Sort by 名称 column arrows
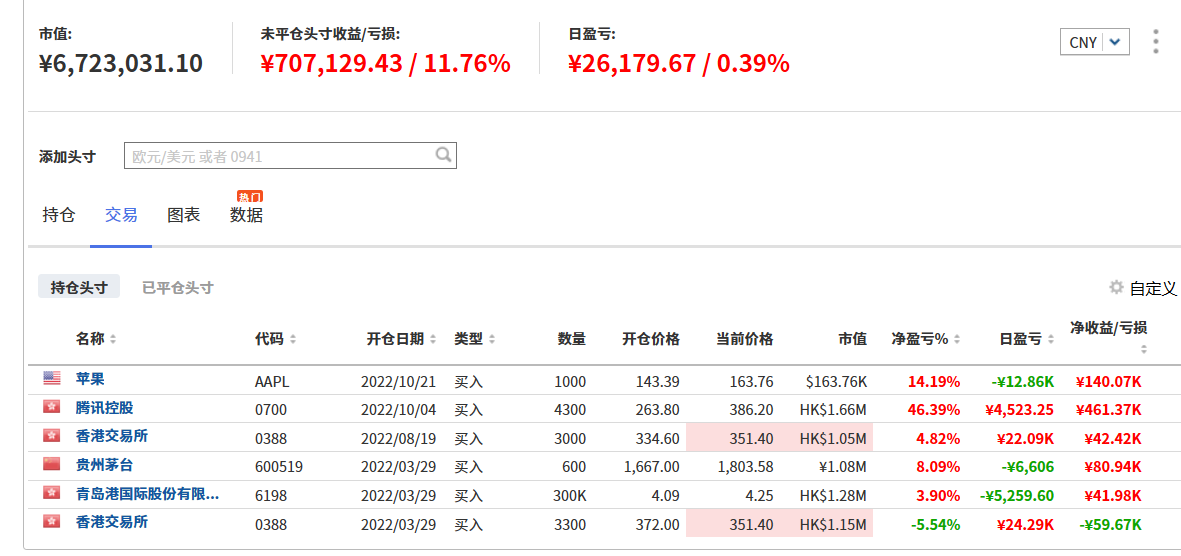Screen dimensions: 1181x556 click(113, 340)
